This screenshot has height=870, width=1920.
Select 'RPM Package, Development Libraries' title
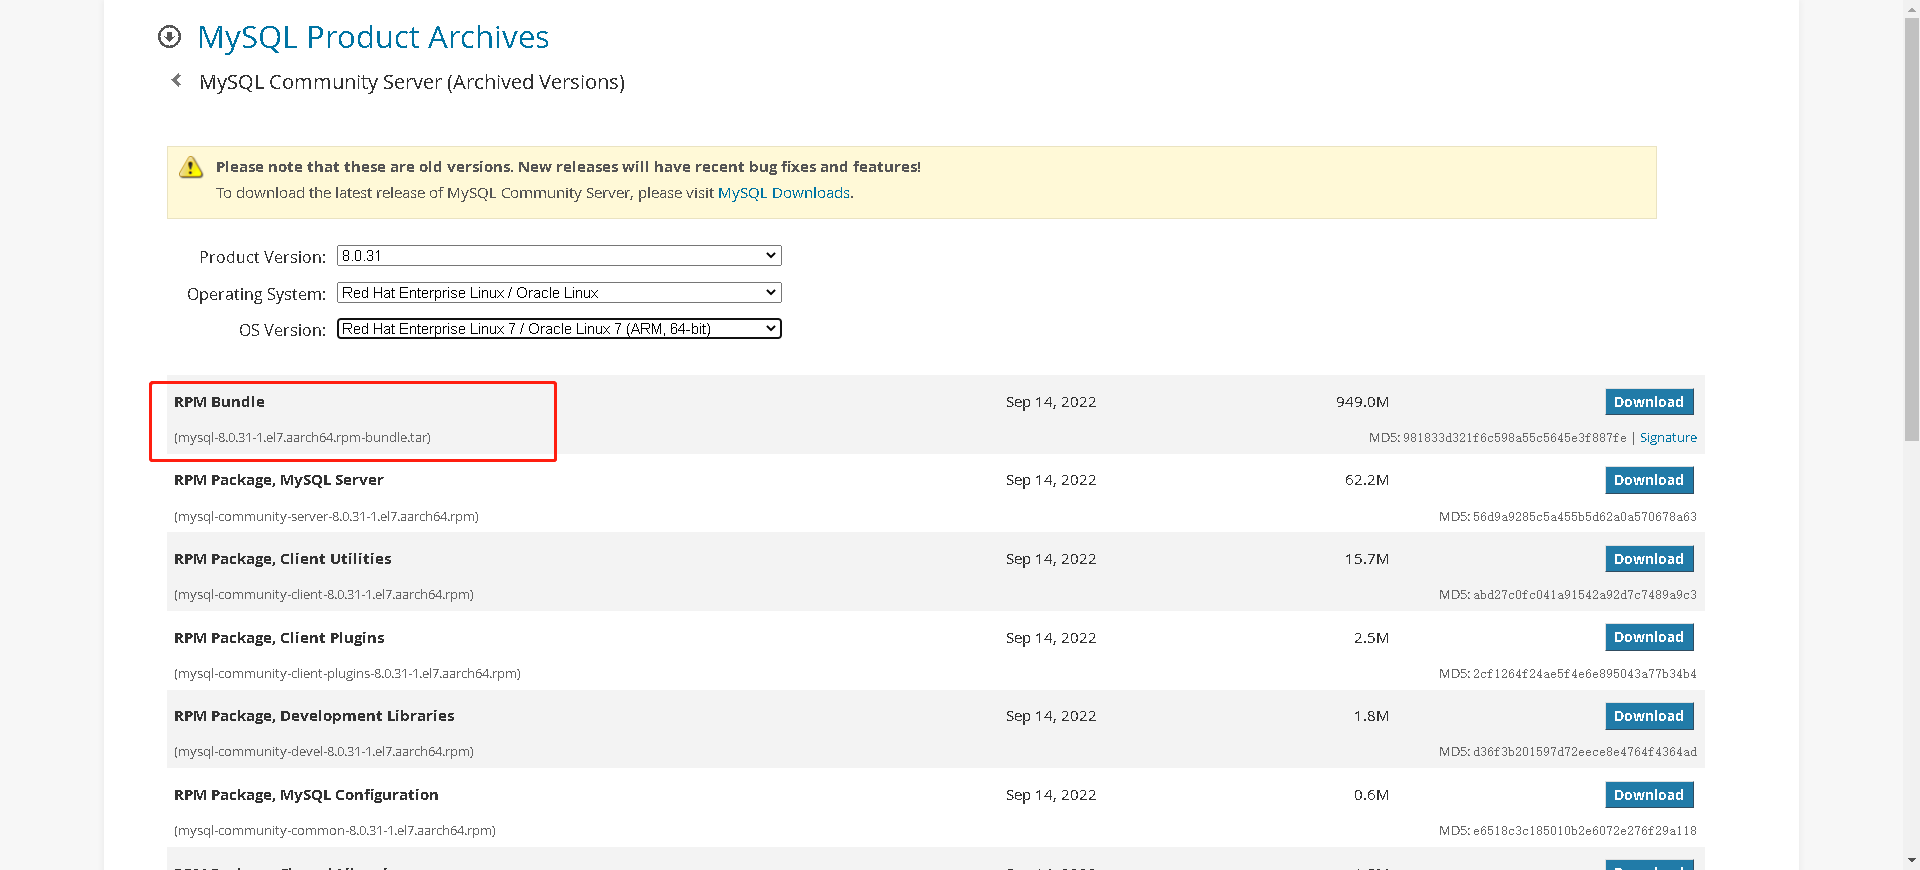[x=314, y=716]
